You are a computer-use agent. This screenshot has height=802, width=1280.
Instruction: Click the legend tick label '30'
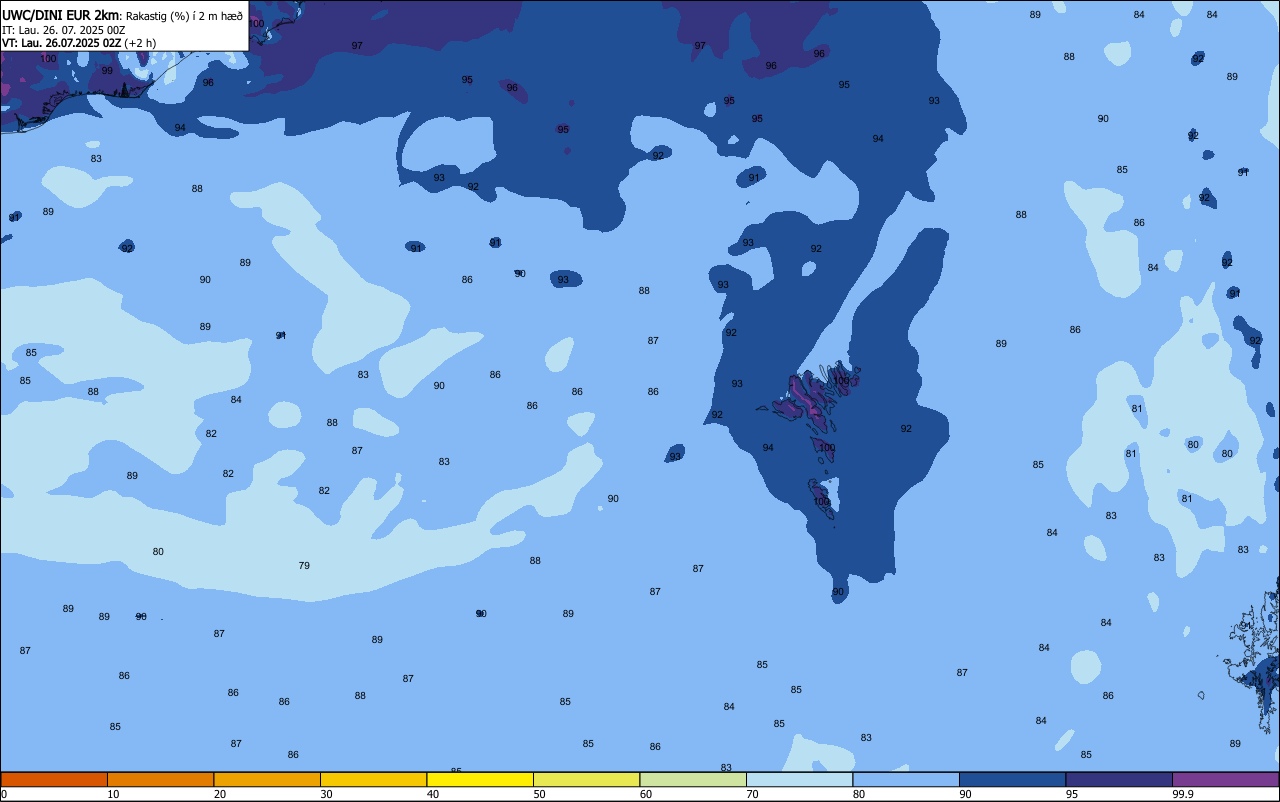coord(326,794)
